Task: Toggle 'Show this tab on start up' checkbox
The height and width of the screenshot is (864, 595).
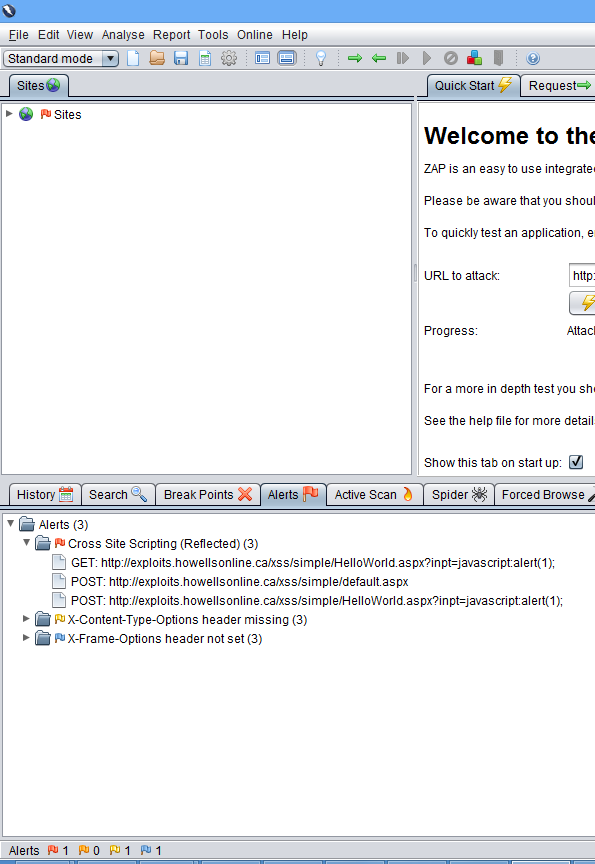Action: point(576,462)
